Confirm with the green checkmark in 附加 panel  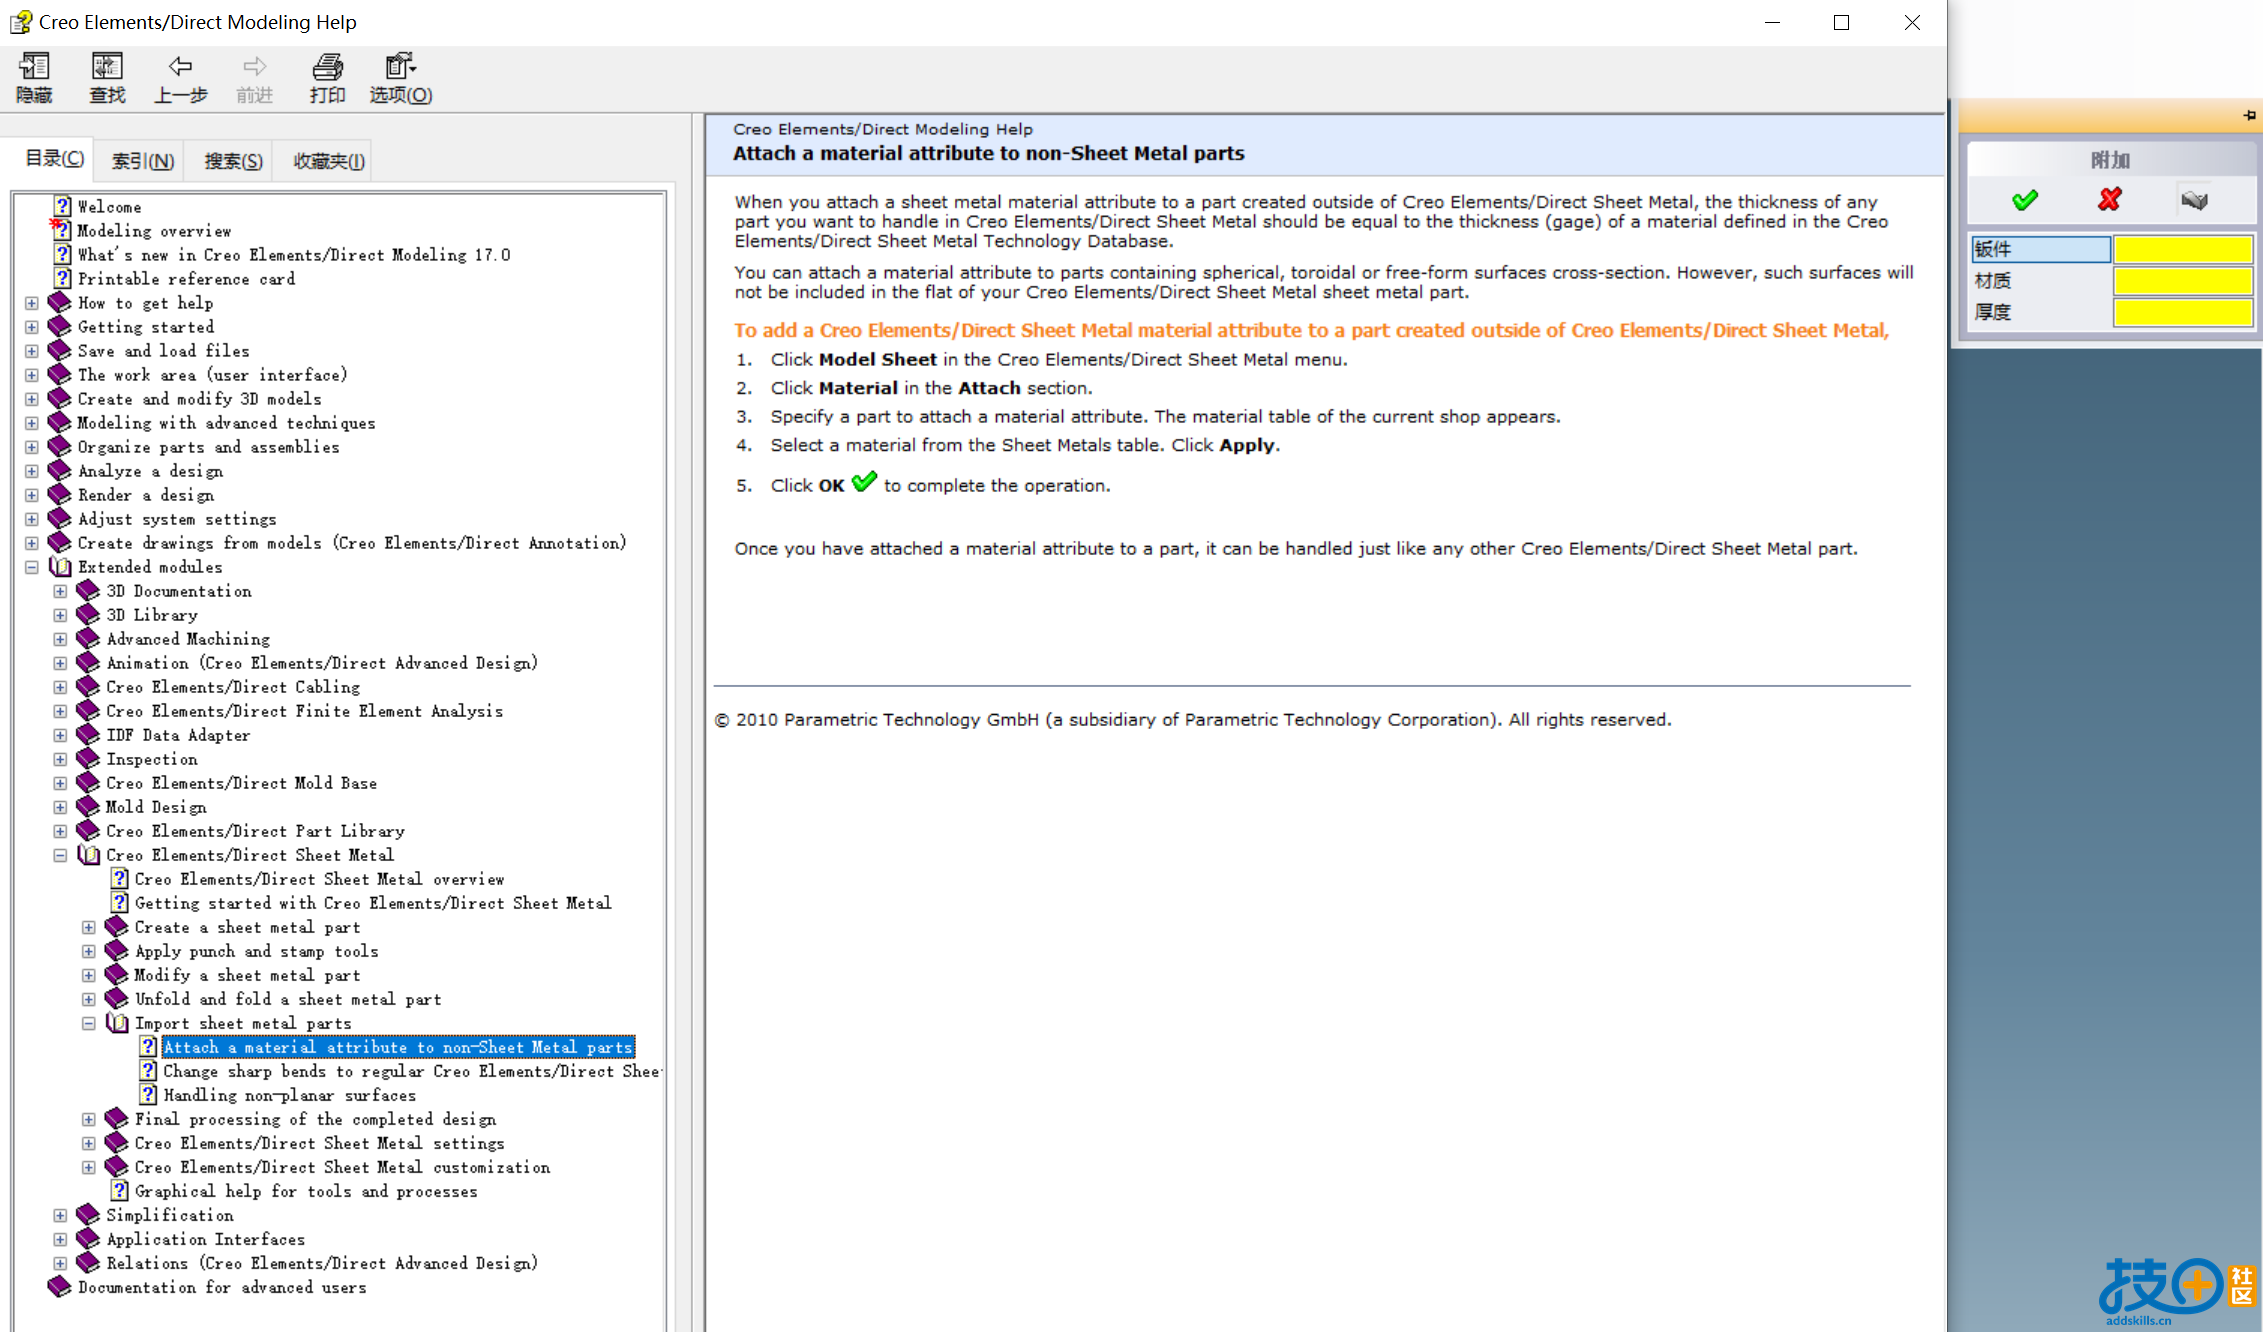pyautogui.click(x=2025, y=200)
